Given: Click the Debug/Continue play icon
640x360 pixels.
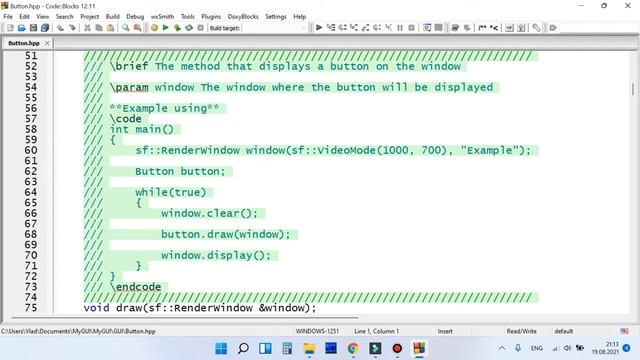Looking at the screenshot, I should pos(319,28).
